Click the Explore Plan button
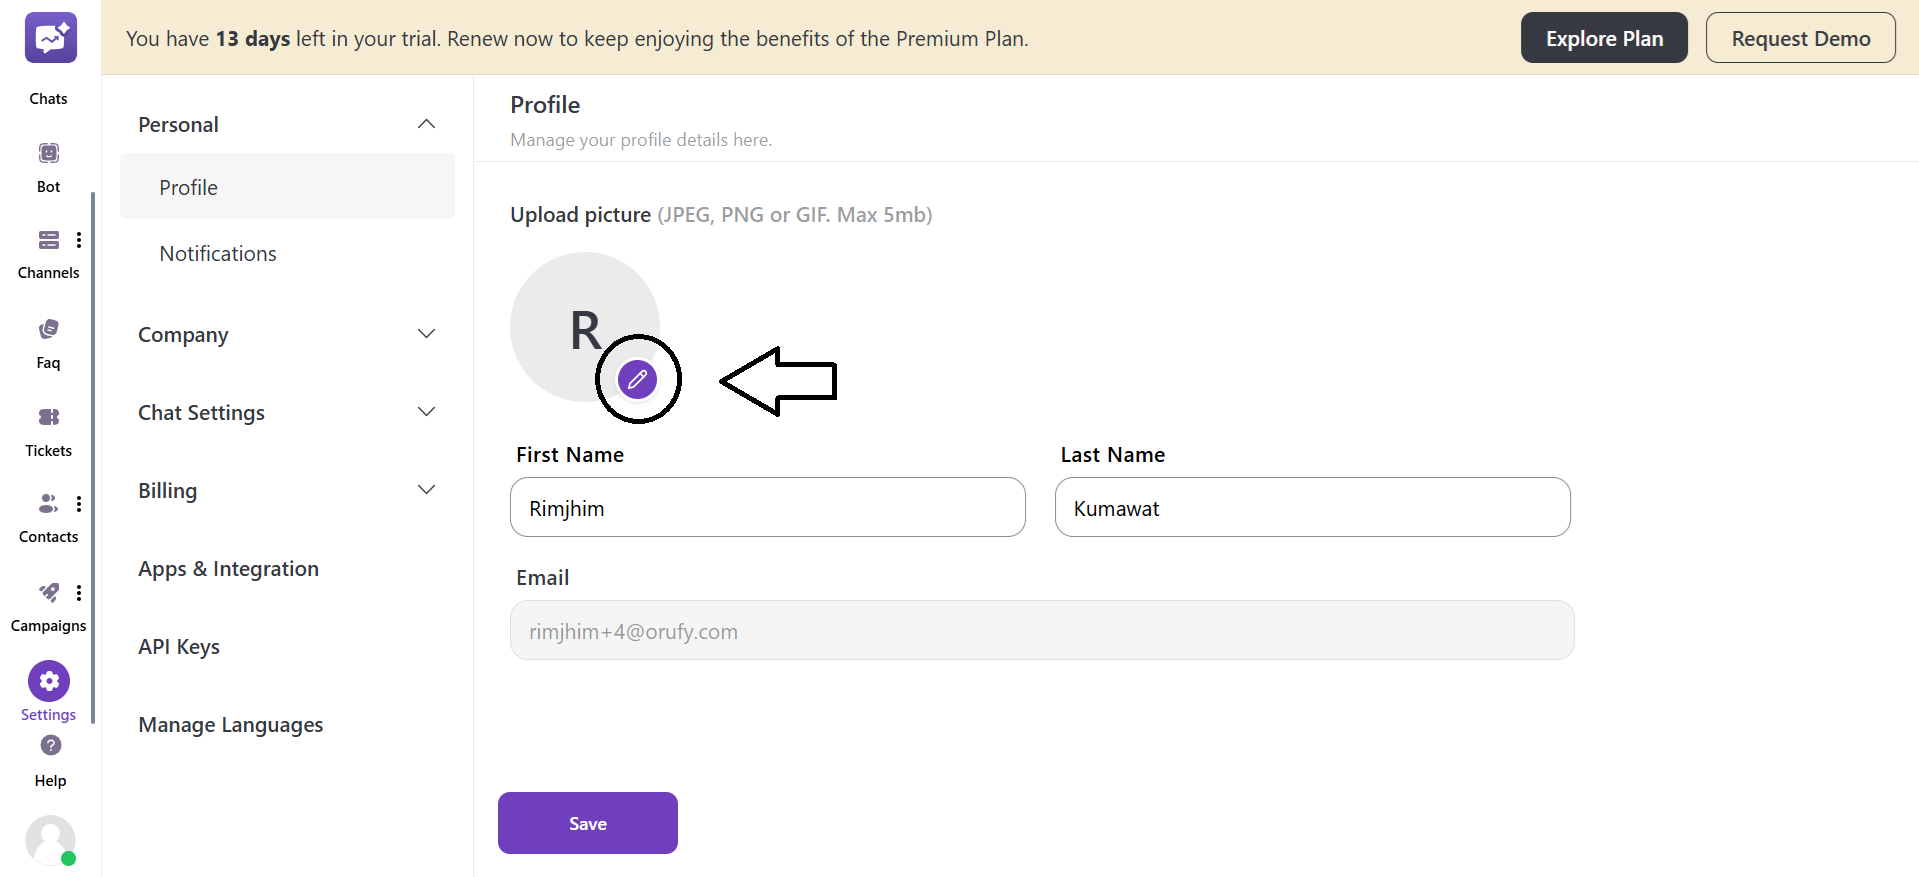This screenshot has width=1919, height=877. (1603, 37)
